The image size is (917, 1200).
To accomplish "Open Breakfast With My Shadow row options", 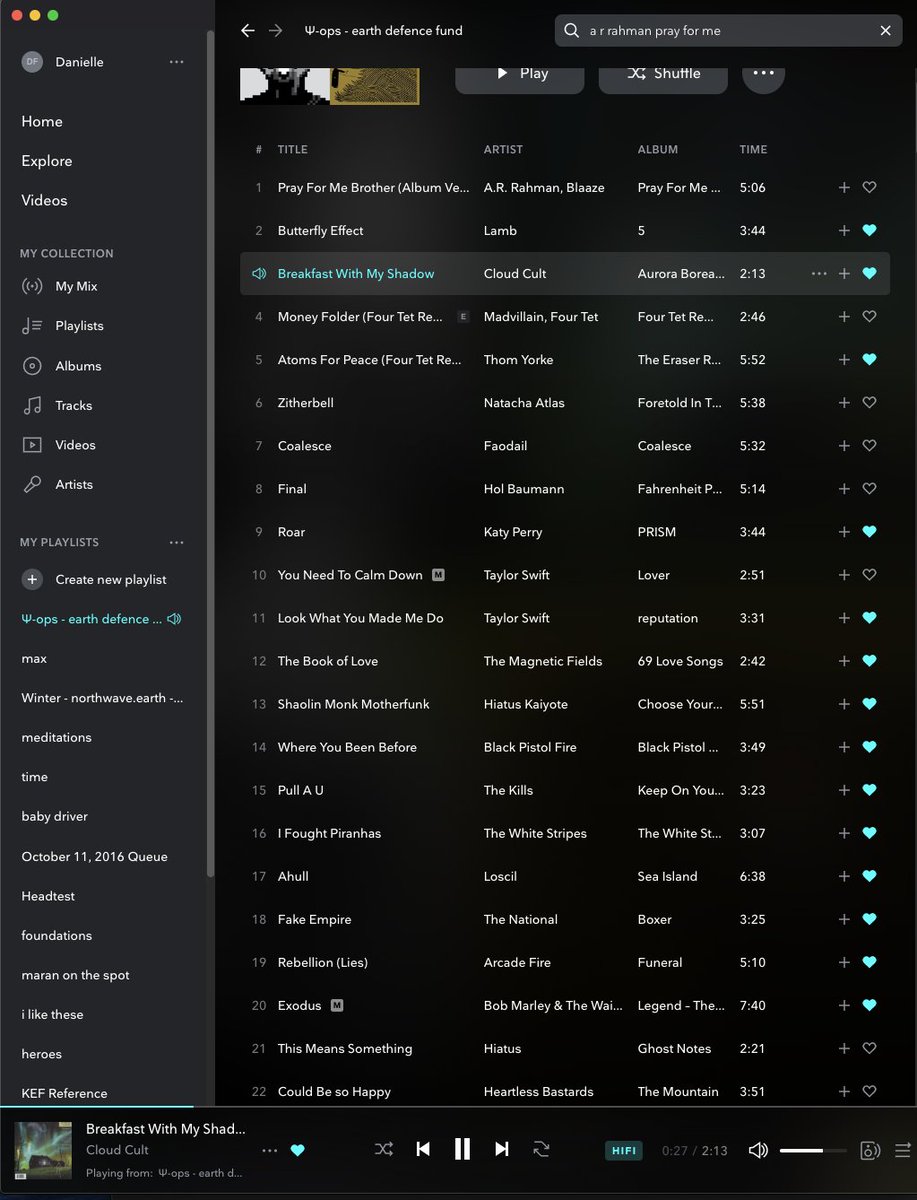I will click(819, 274).
